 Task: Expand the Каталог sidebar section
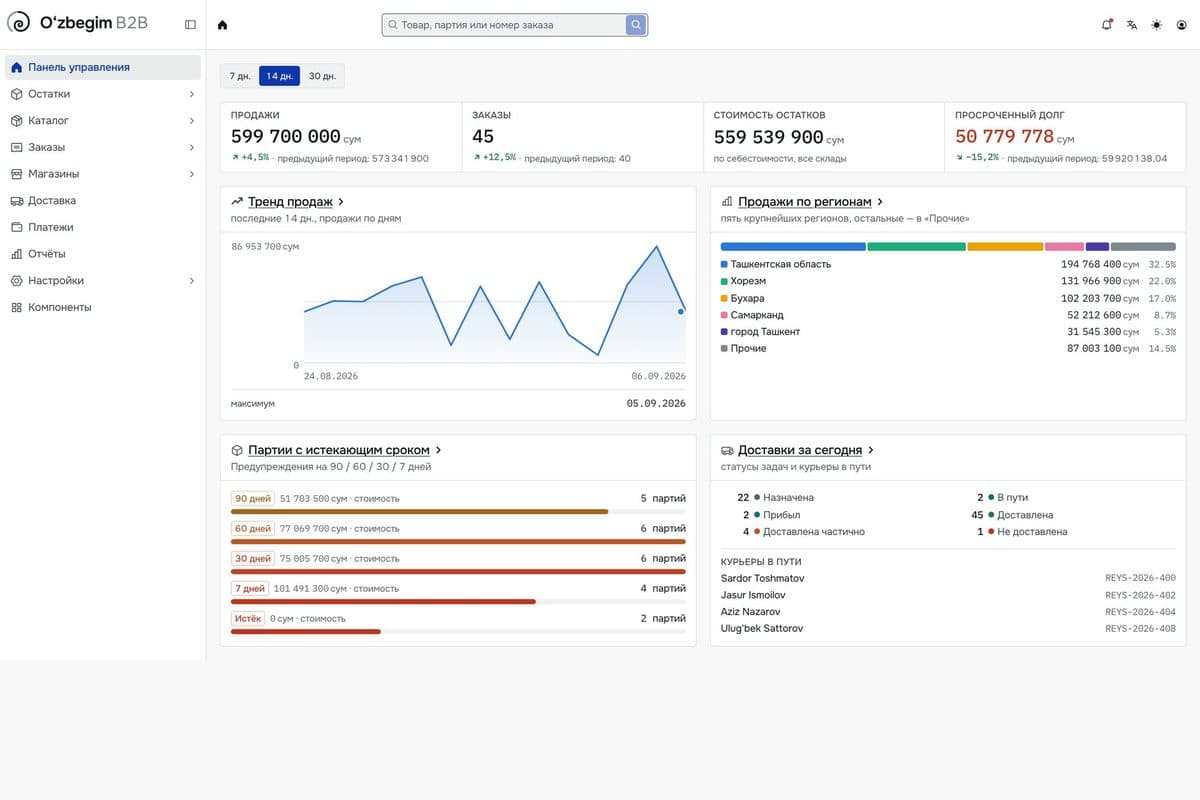[103, 120]
